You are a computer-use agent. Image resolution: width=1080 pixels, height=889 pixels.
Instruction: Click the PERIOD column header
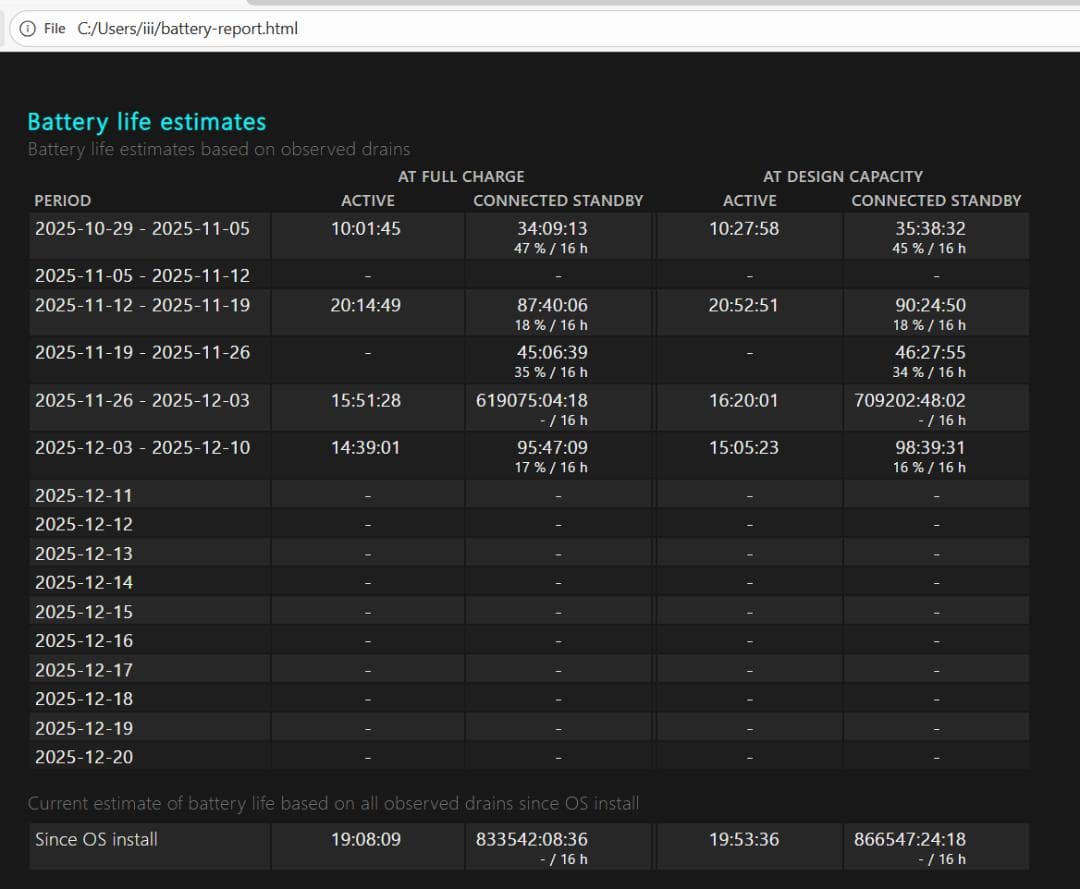coord(62,200)
